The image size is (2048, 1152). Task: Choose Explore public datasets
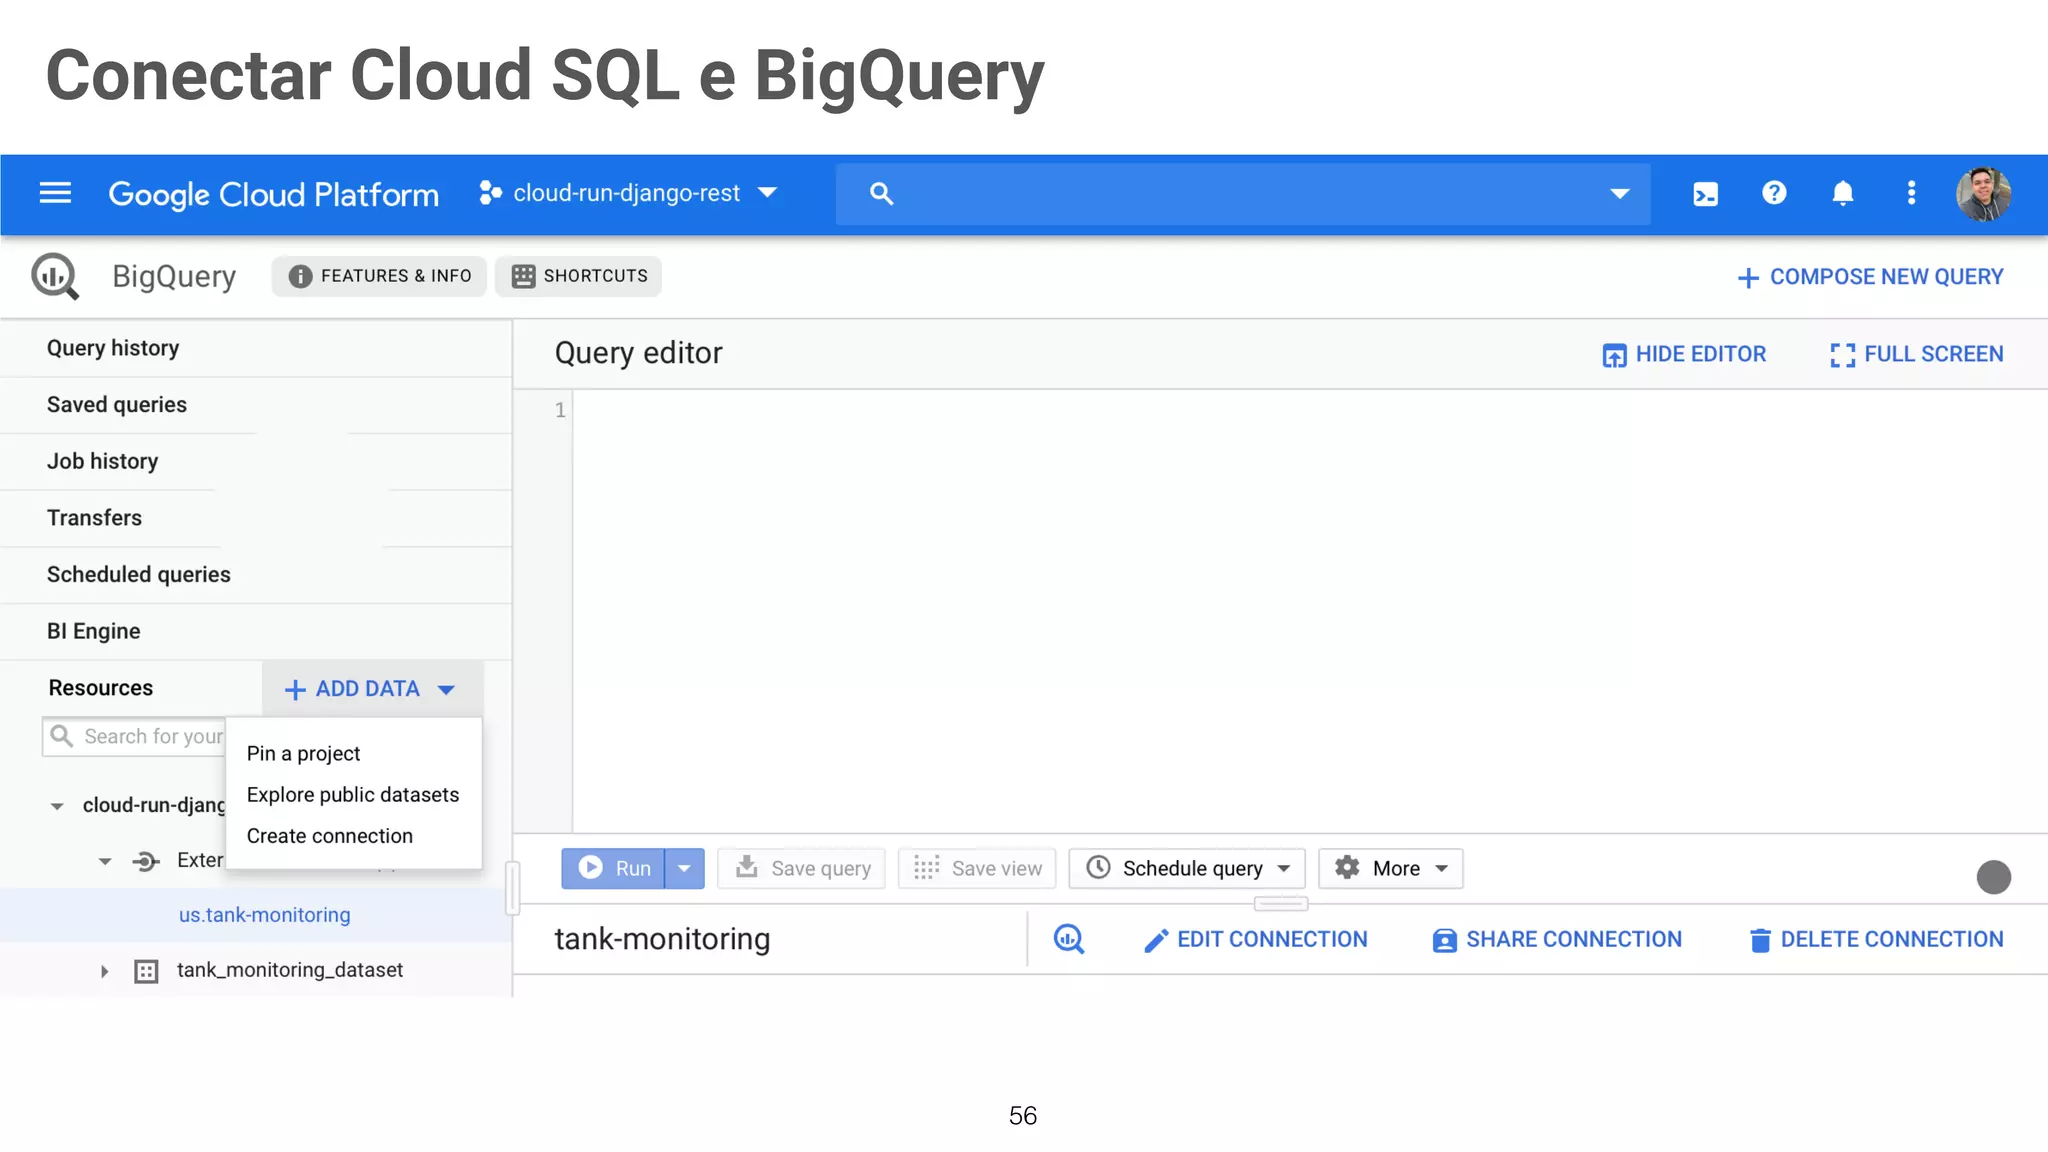tap(353, 795)
